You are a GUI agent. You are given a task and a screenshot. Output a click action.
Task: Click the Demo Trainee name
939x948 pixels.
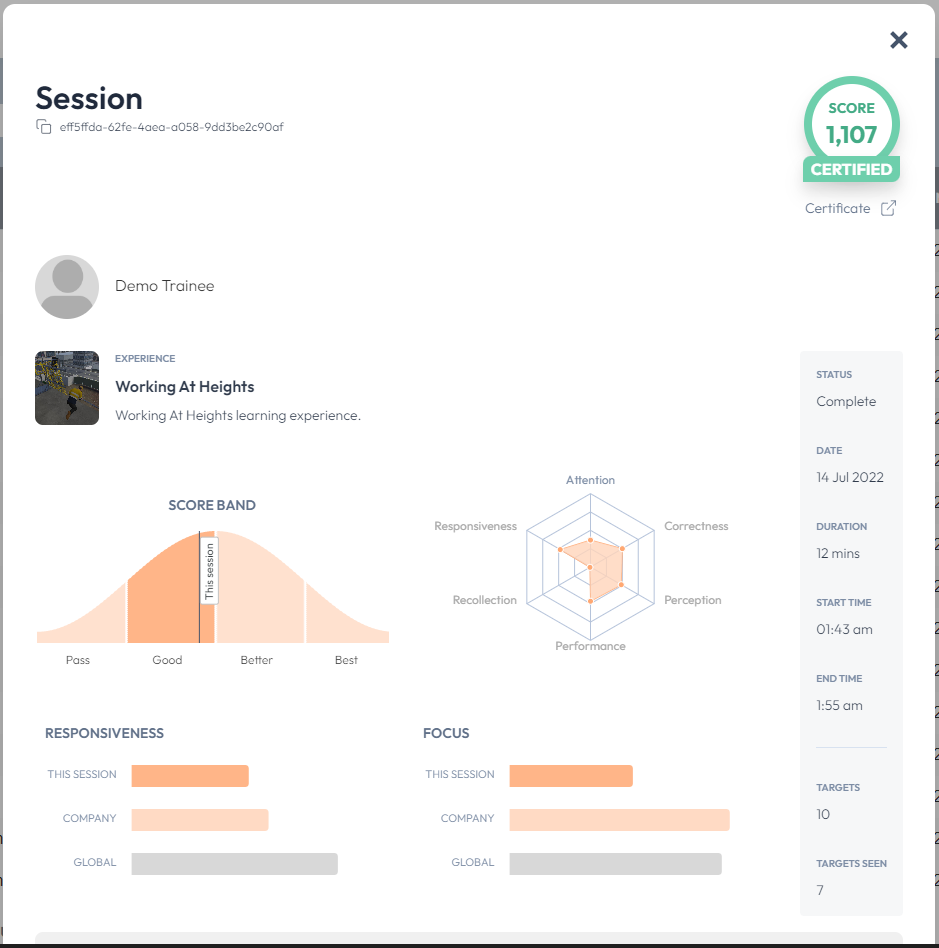pyautogui.click(x=164, y=286)
